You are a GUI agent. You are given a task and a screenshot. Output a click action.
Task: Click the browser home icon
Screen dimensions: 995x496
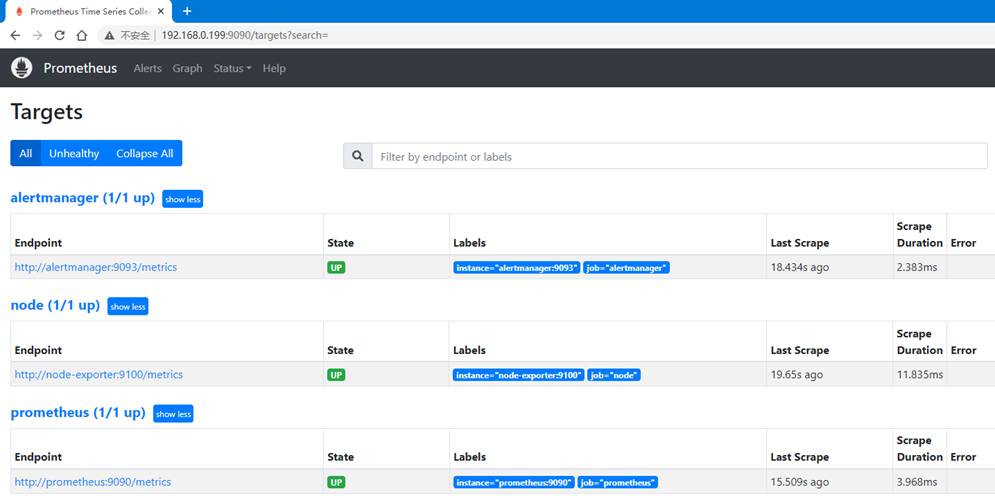click(x=81, y=36)
